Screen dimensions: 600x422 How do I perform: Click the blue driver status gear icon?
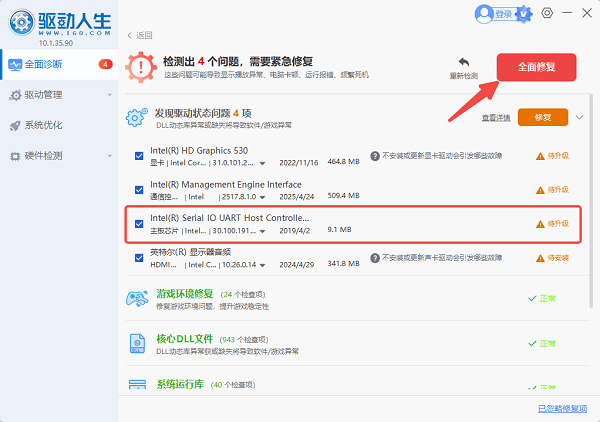point(137,117)
